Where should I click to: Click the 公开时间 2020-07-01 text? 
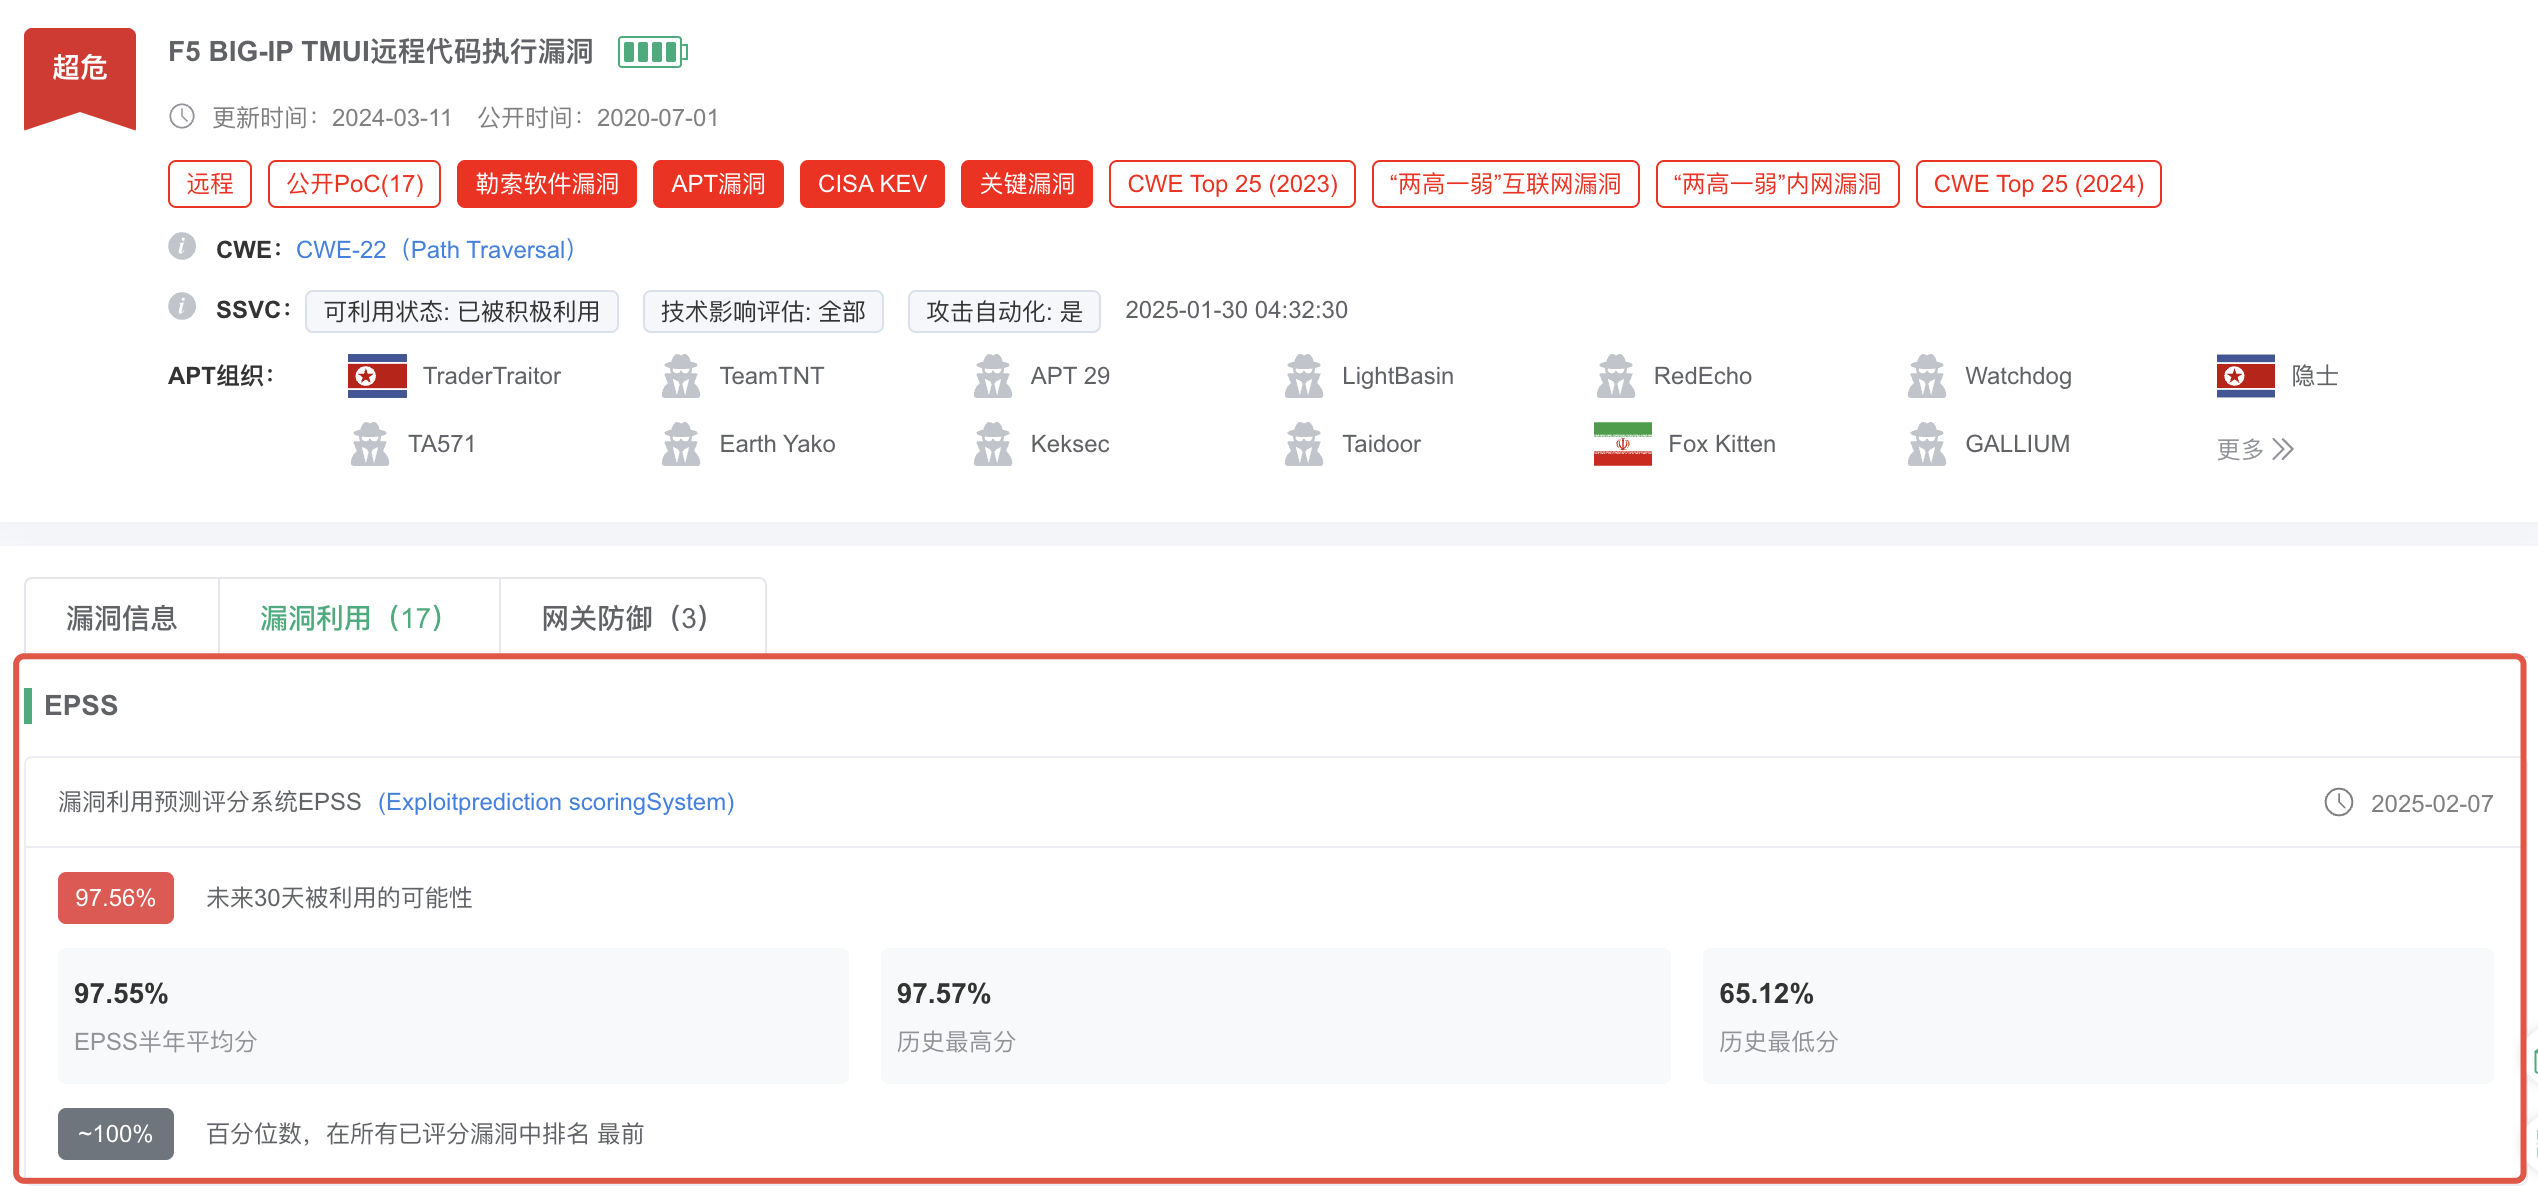tap(598, 118)
